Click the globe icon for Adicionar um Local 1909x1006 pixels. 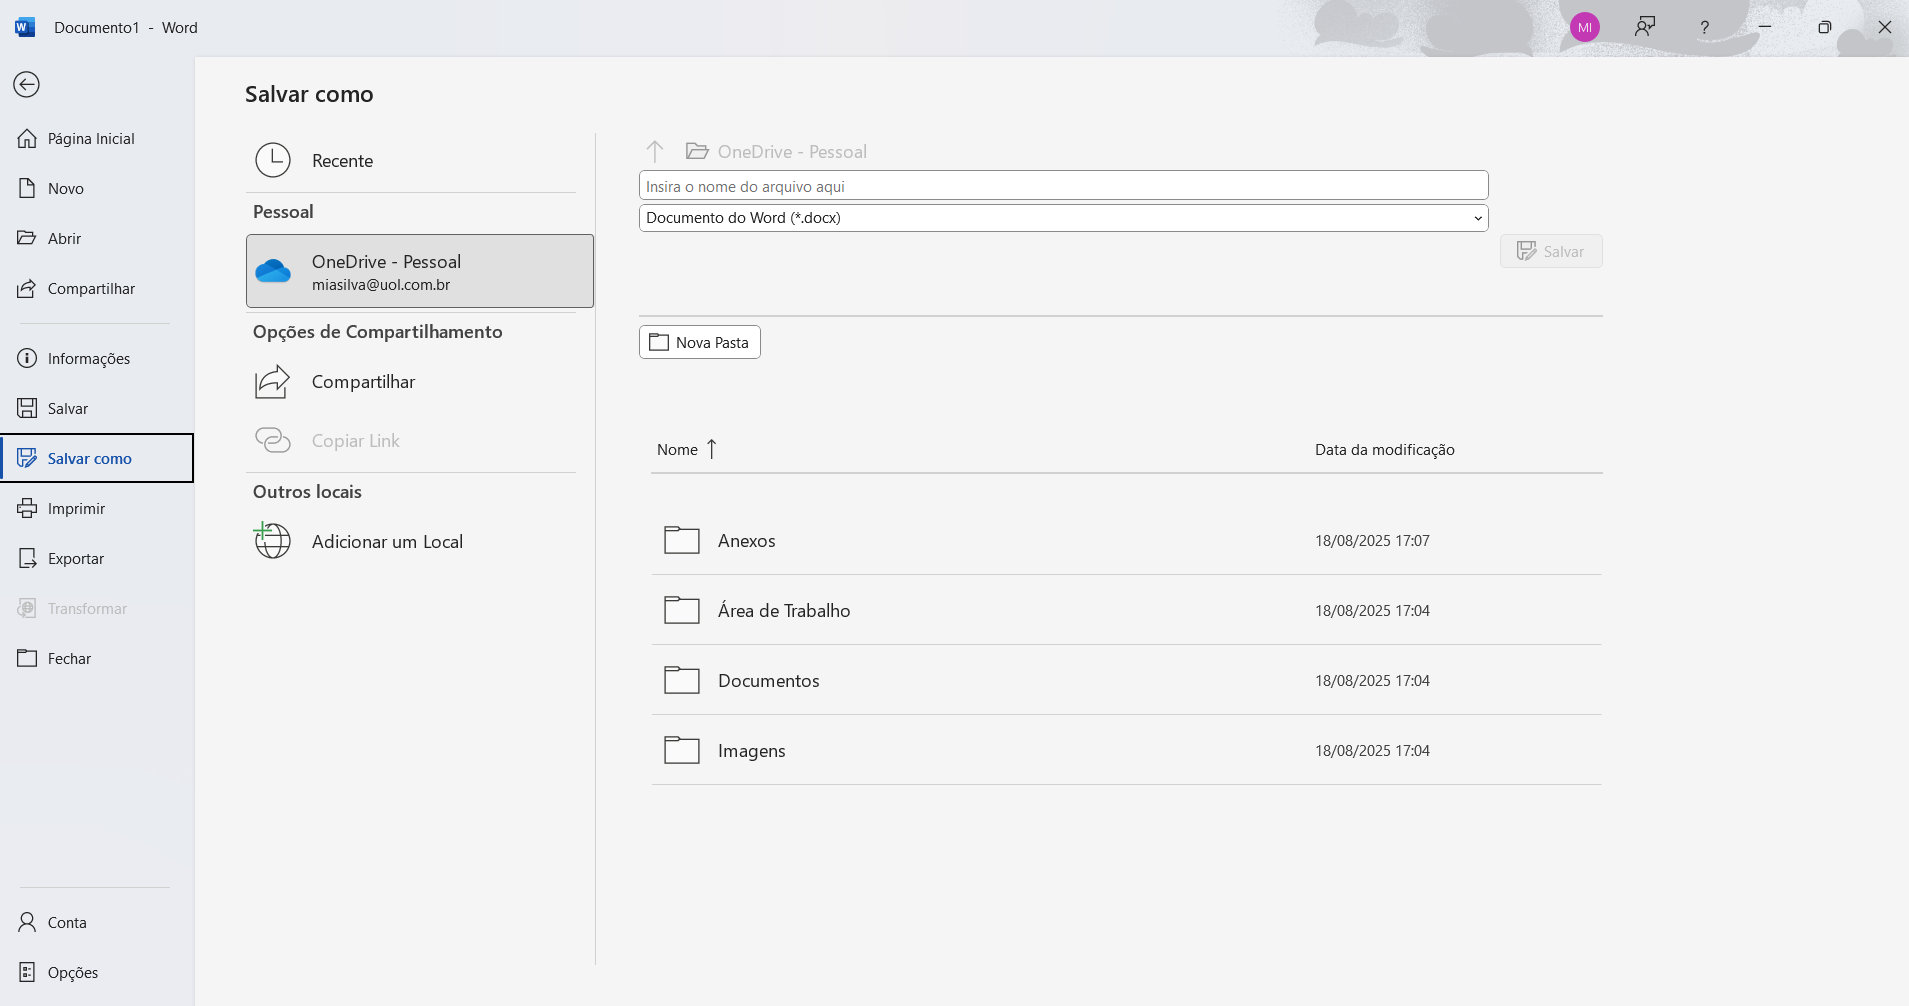tap(272, 541)
